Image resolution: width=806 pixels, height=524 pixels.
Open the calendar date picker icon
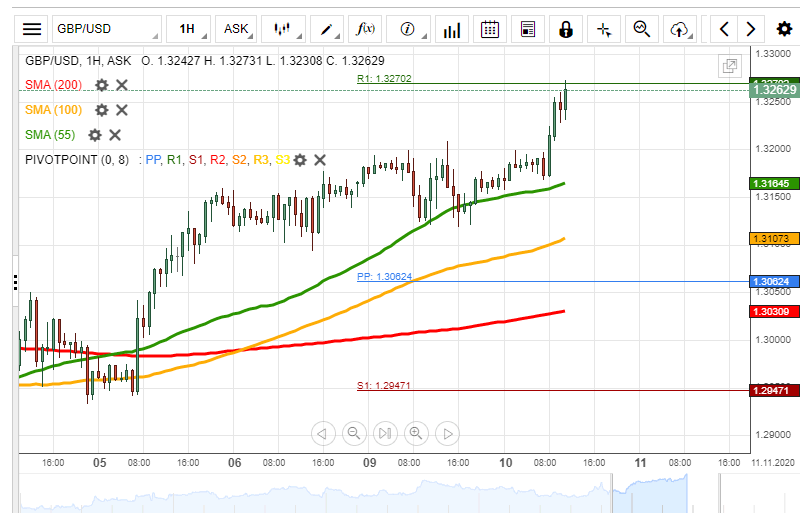pyautogui.click(x=490, y=29)
